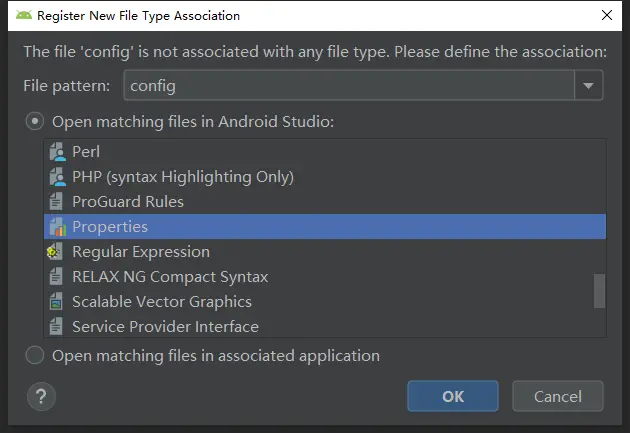630x433 pixels.
Task: Click the file type list scrollbar thumb
Action: point(600,291)
